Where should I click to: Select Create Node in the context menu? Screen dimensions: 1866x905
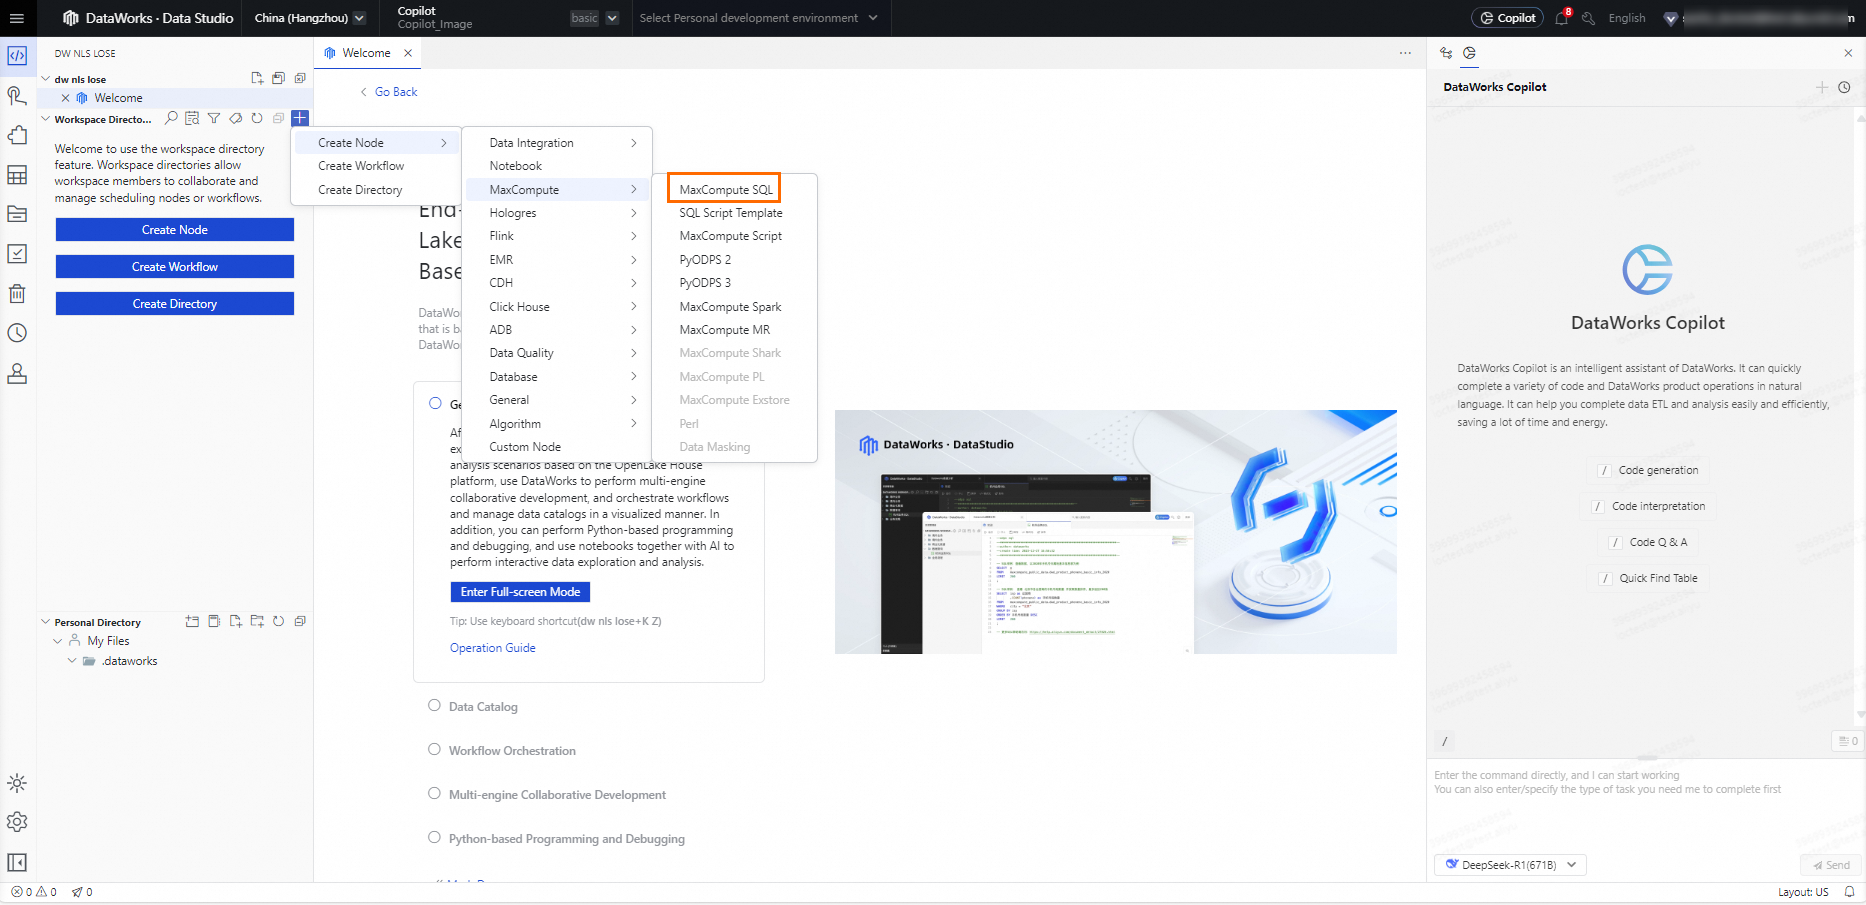[x=377, y=143]
